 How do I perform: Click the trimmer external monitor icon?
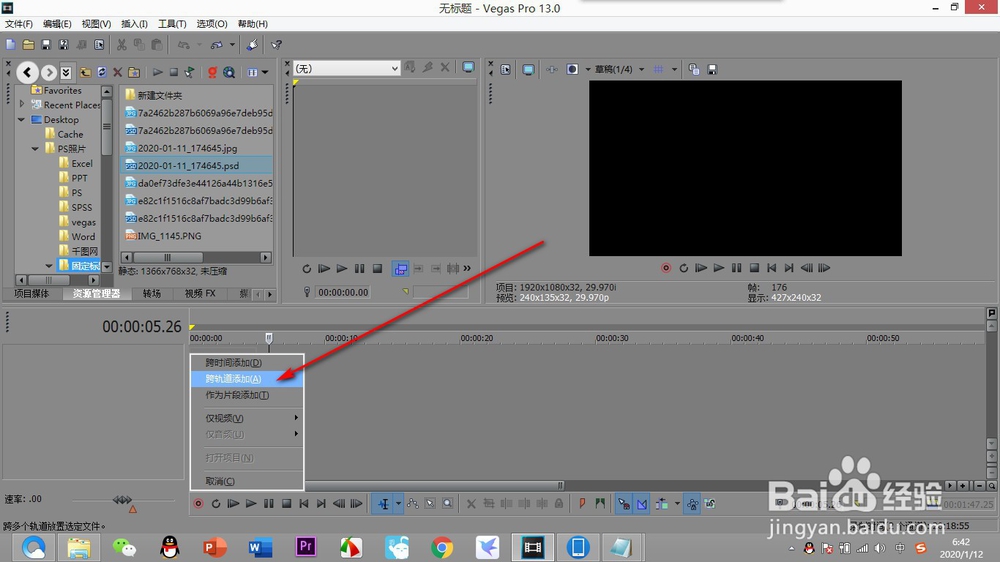point(468,67)
